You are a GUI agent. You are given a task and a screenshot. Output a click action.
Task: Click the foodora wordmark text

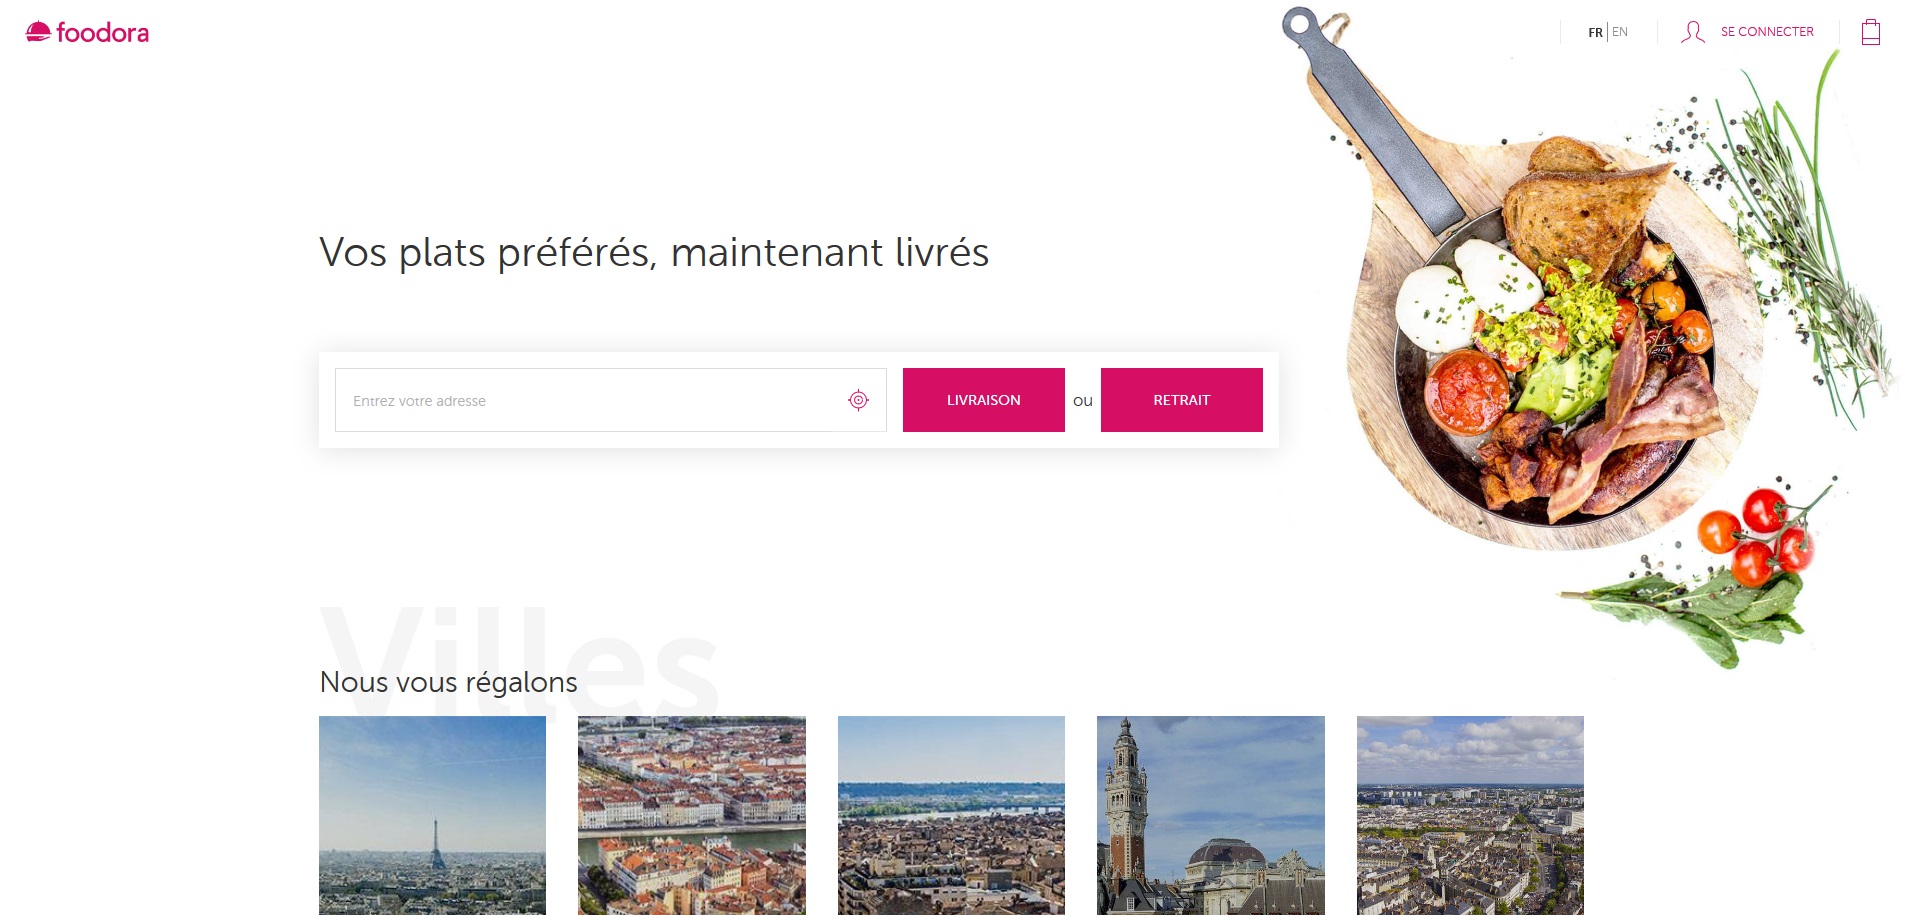[x=102, y=33]
